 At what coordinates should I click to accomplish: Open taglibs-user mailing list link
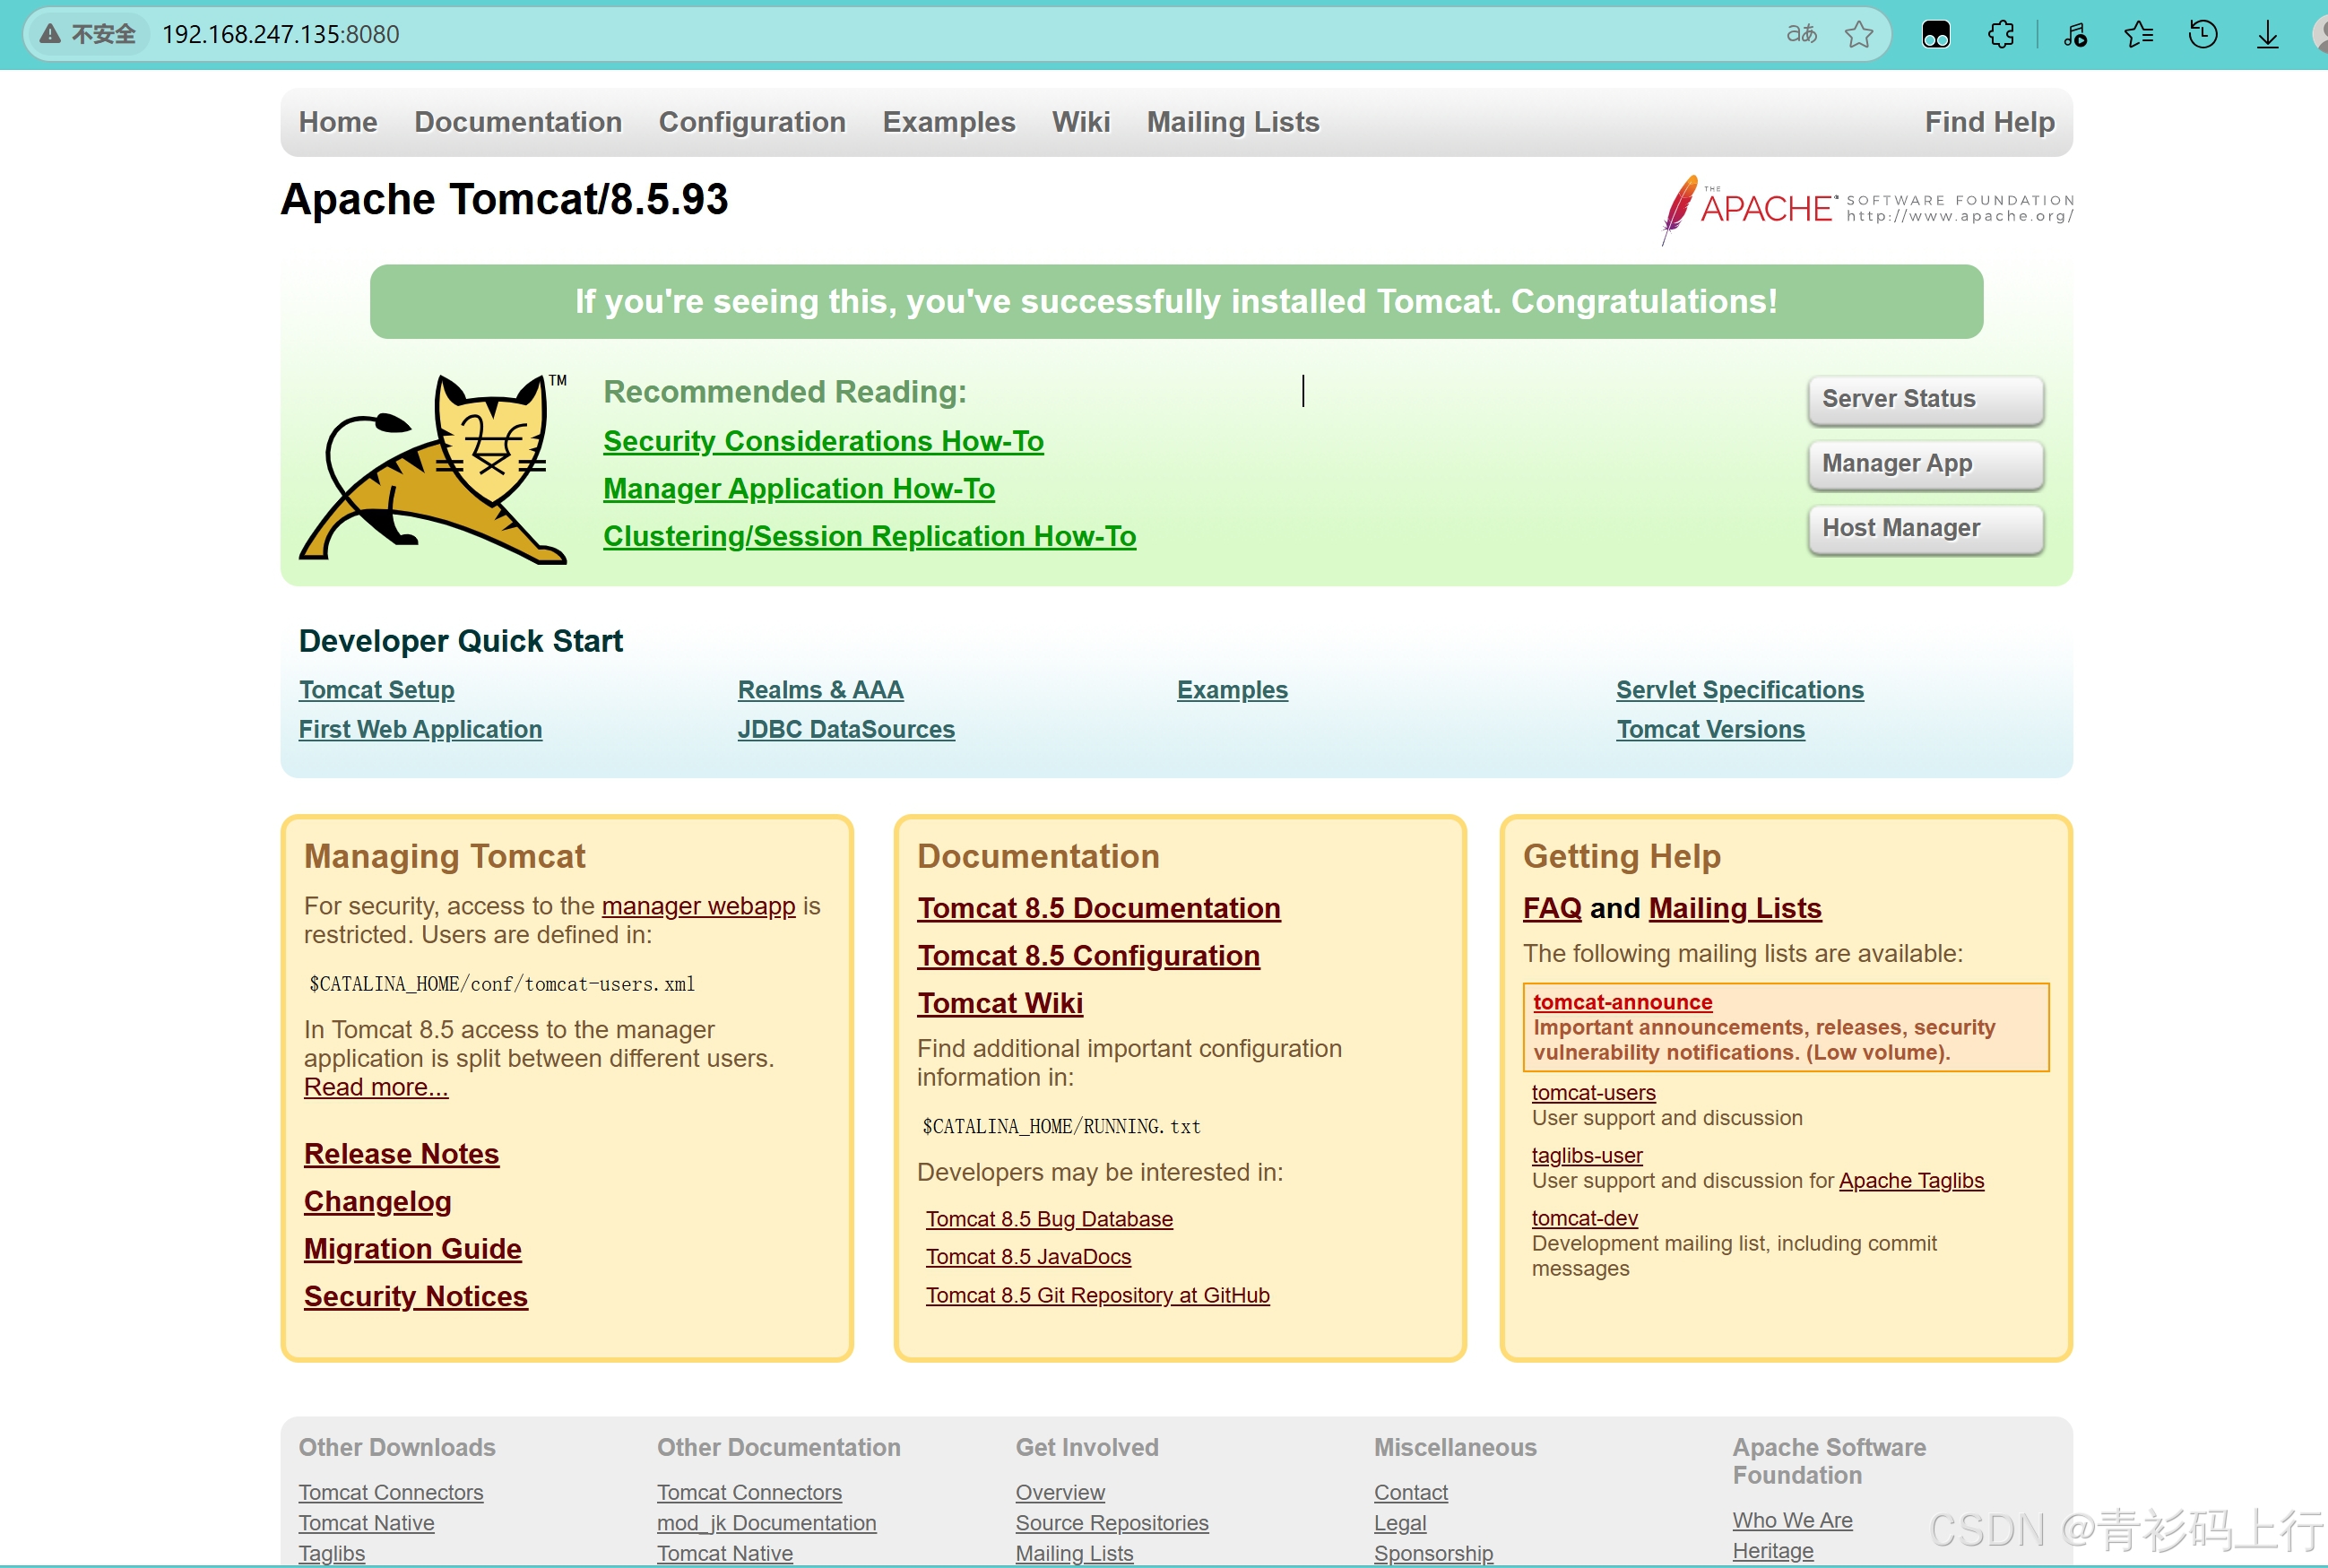tap(1587, 1156)
